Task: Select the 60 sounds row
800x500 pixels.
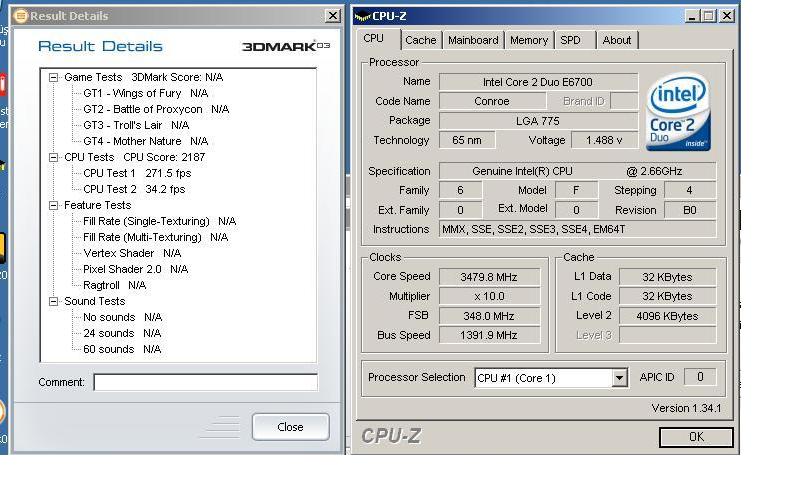Action: (122, 349)
